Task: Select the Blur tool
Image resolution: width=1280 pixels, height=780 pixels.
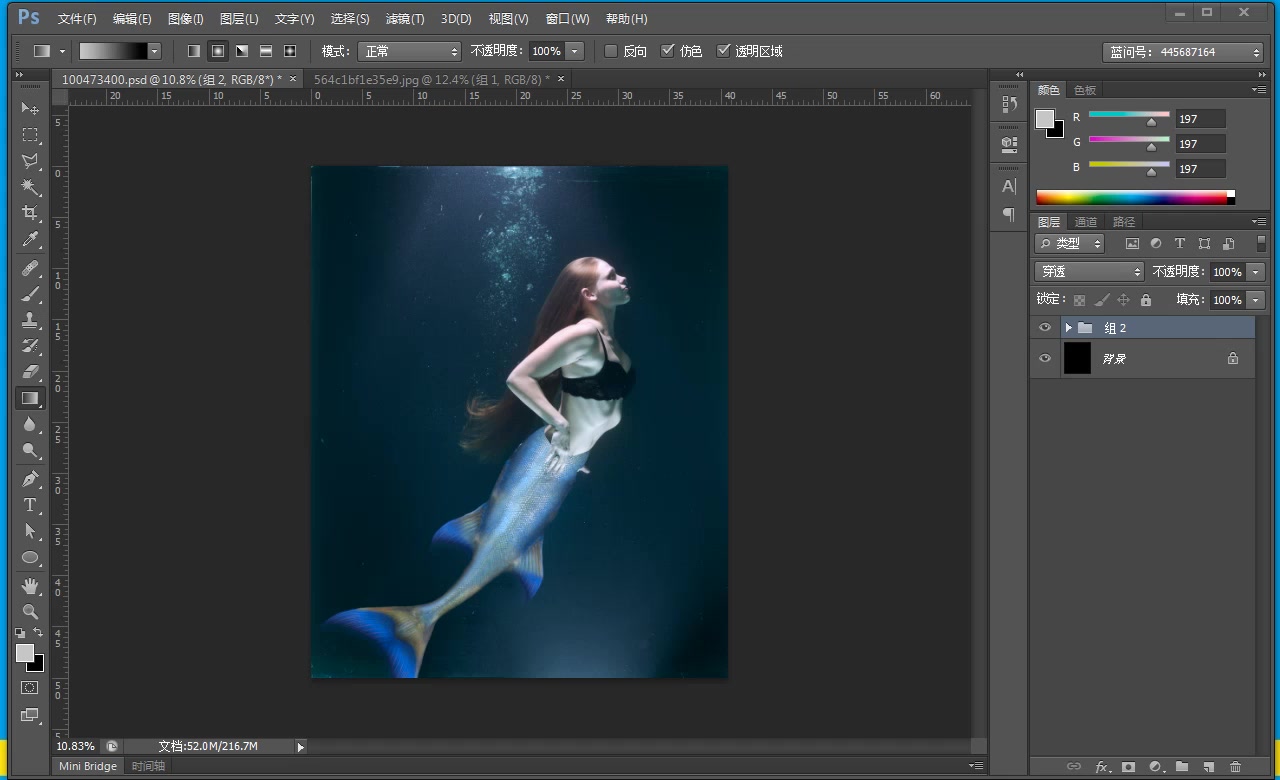Action: pos(30,424)
